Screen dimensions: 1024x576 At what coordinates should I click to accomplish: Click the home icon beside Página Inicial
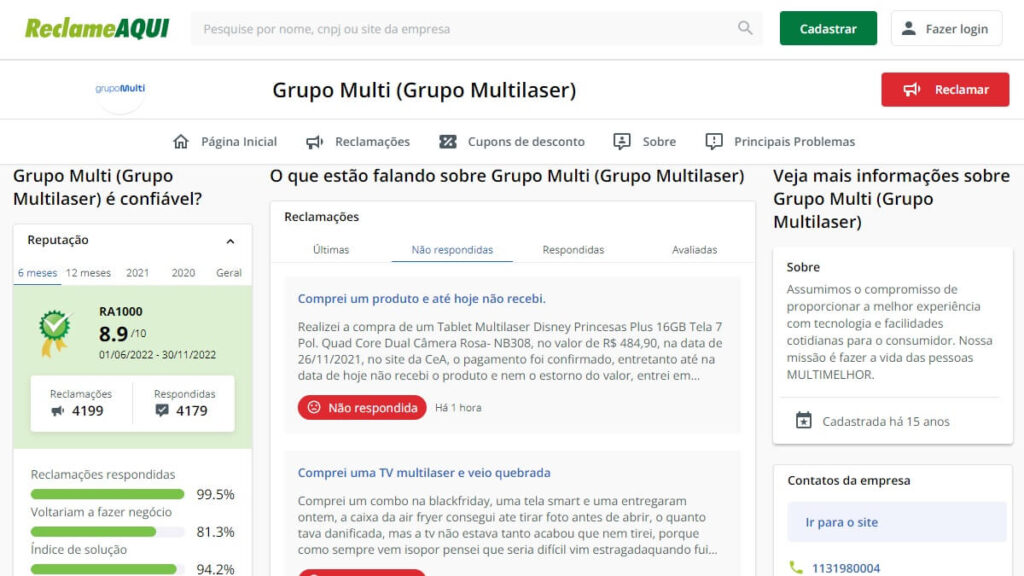click(x=181, y=142)
